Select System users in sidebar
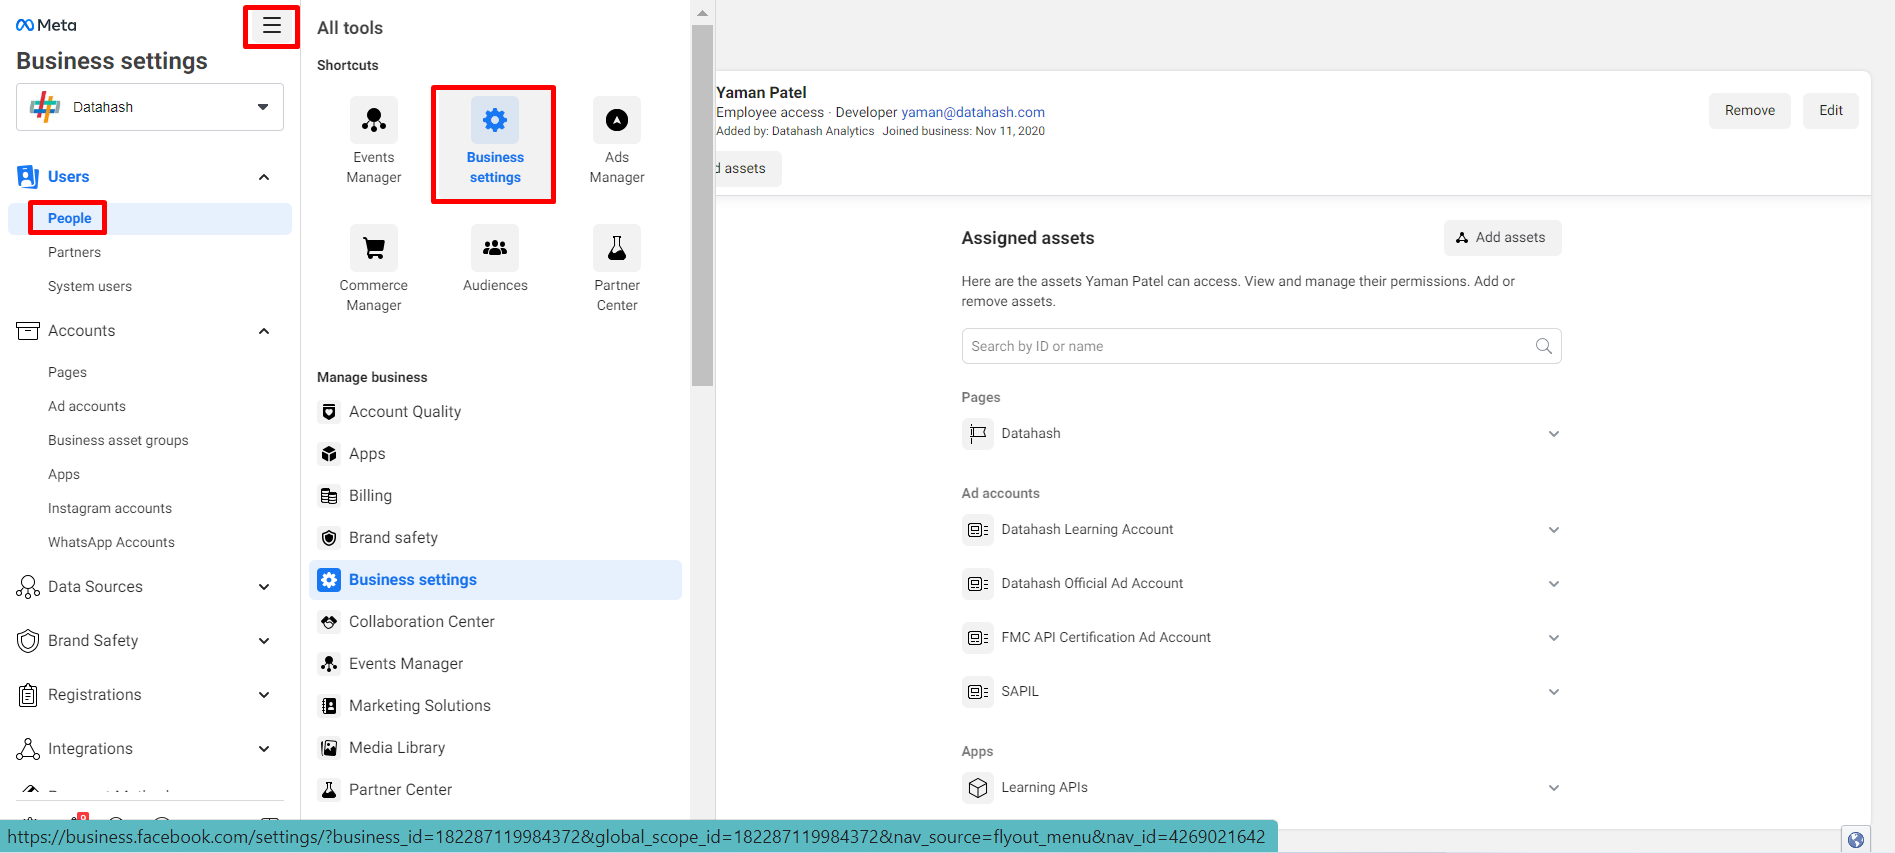1895x853 pixels. pyautogui.click(x=90, y=286)
